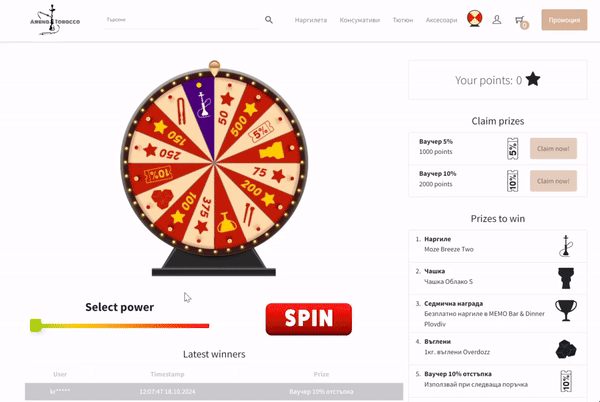This screenshot has height=402, width=600.
Task: Open the shopping cart icon
Action: pos(521,21)
